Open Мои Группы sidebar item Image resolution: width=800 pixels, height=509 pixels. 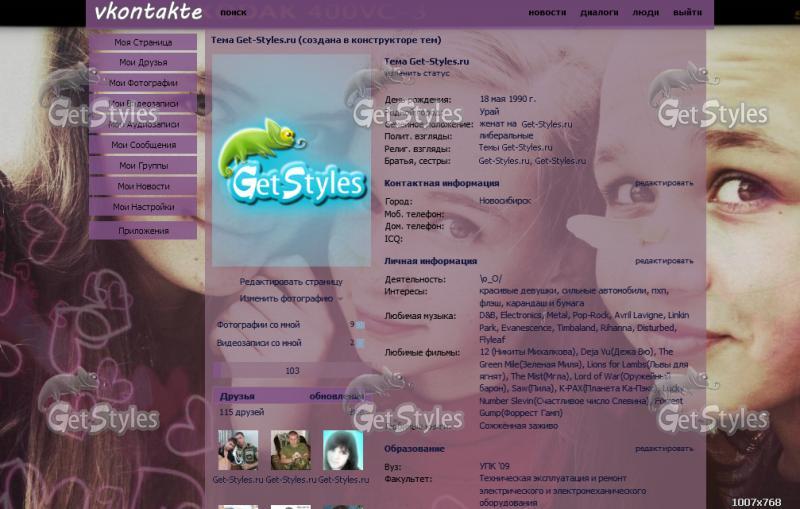(x=143, y=166)
